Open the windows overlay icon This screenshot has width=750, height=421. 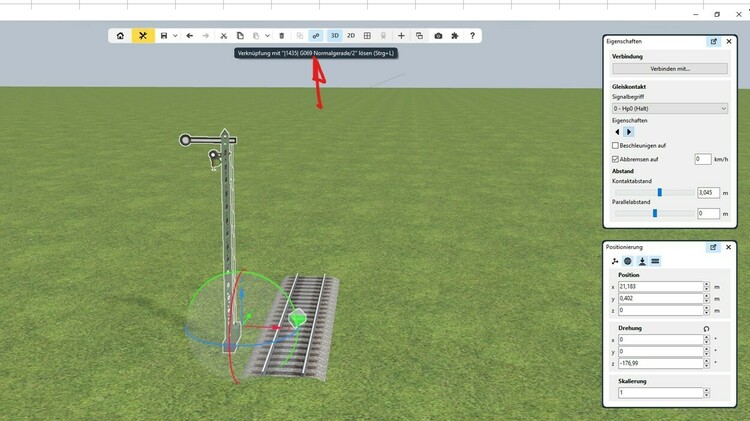419,36
